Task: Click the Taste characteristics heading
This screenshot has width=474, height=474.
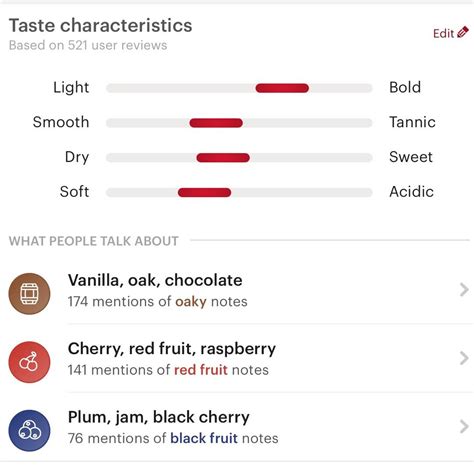Action: click(100, 25)
